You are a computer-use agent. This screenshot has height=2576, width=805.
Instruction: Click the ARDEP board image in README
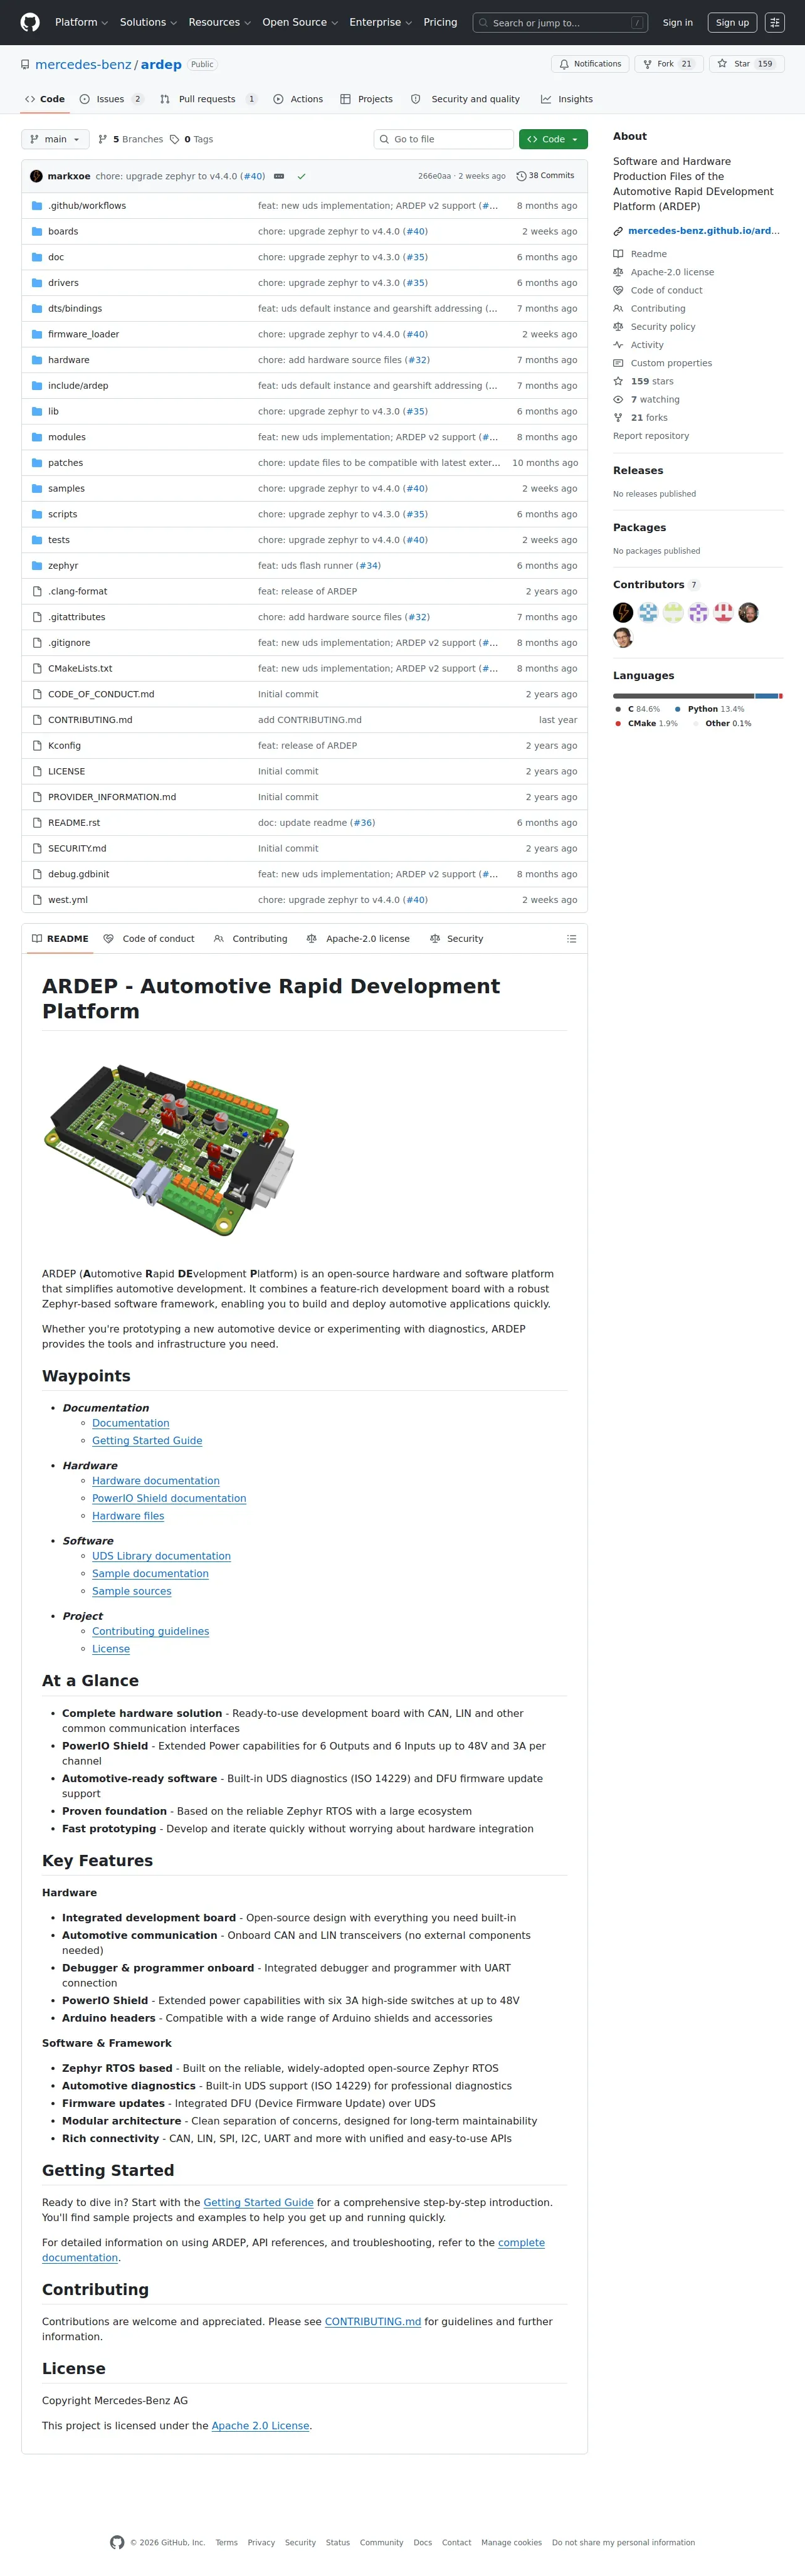click(170, 1150)
